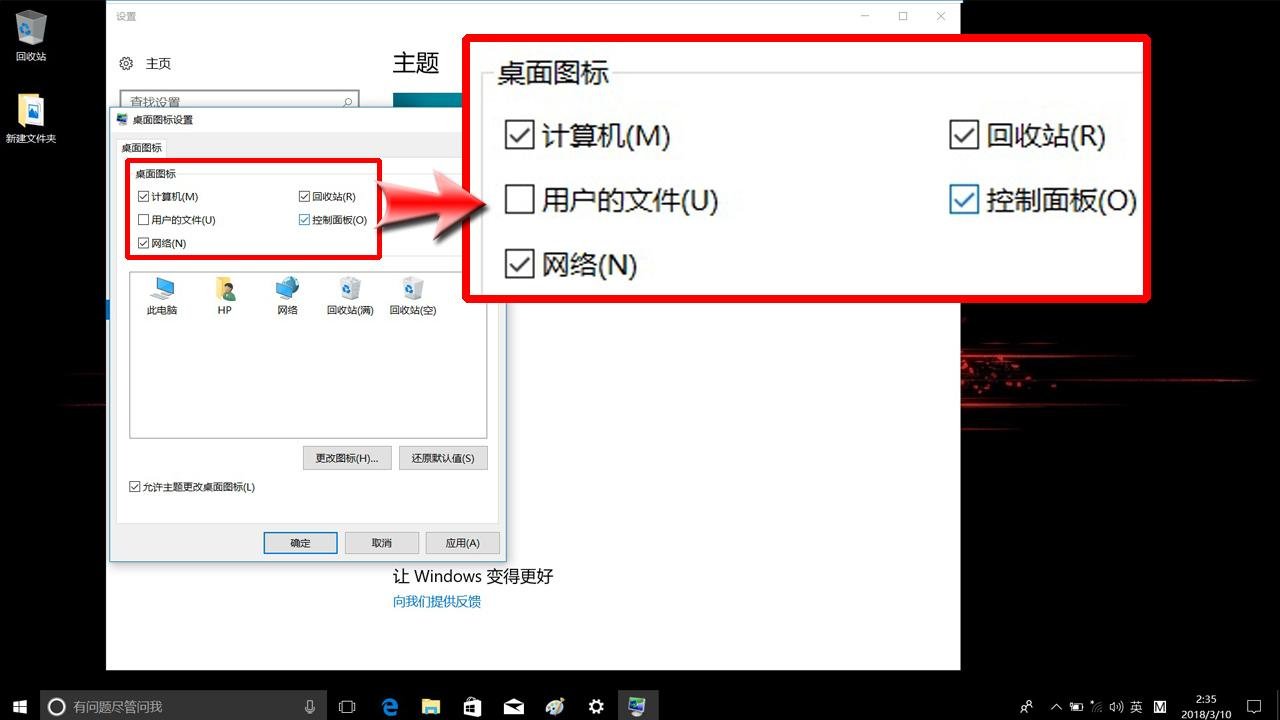Switch to the 桌面图标 tab
The height and width of the screenshot is (720, 1280).
click(143, 146)
